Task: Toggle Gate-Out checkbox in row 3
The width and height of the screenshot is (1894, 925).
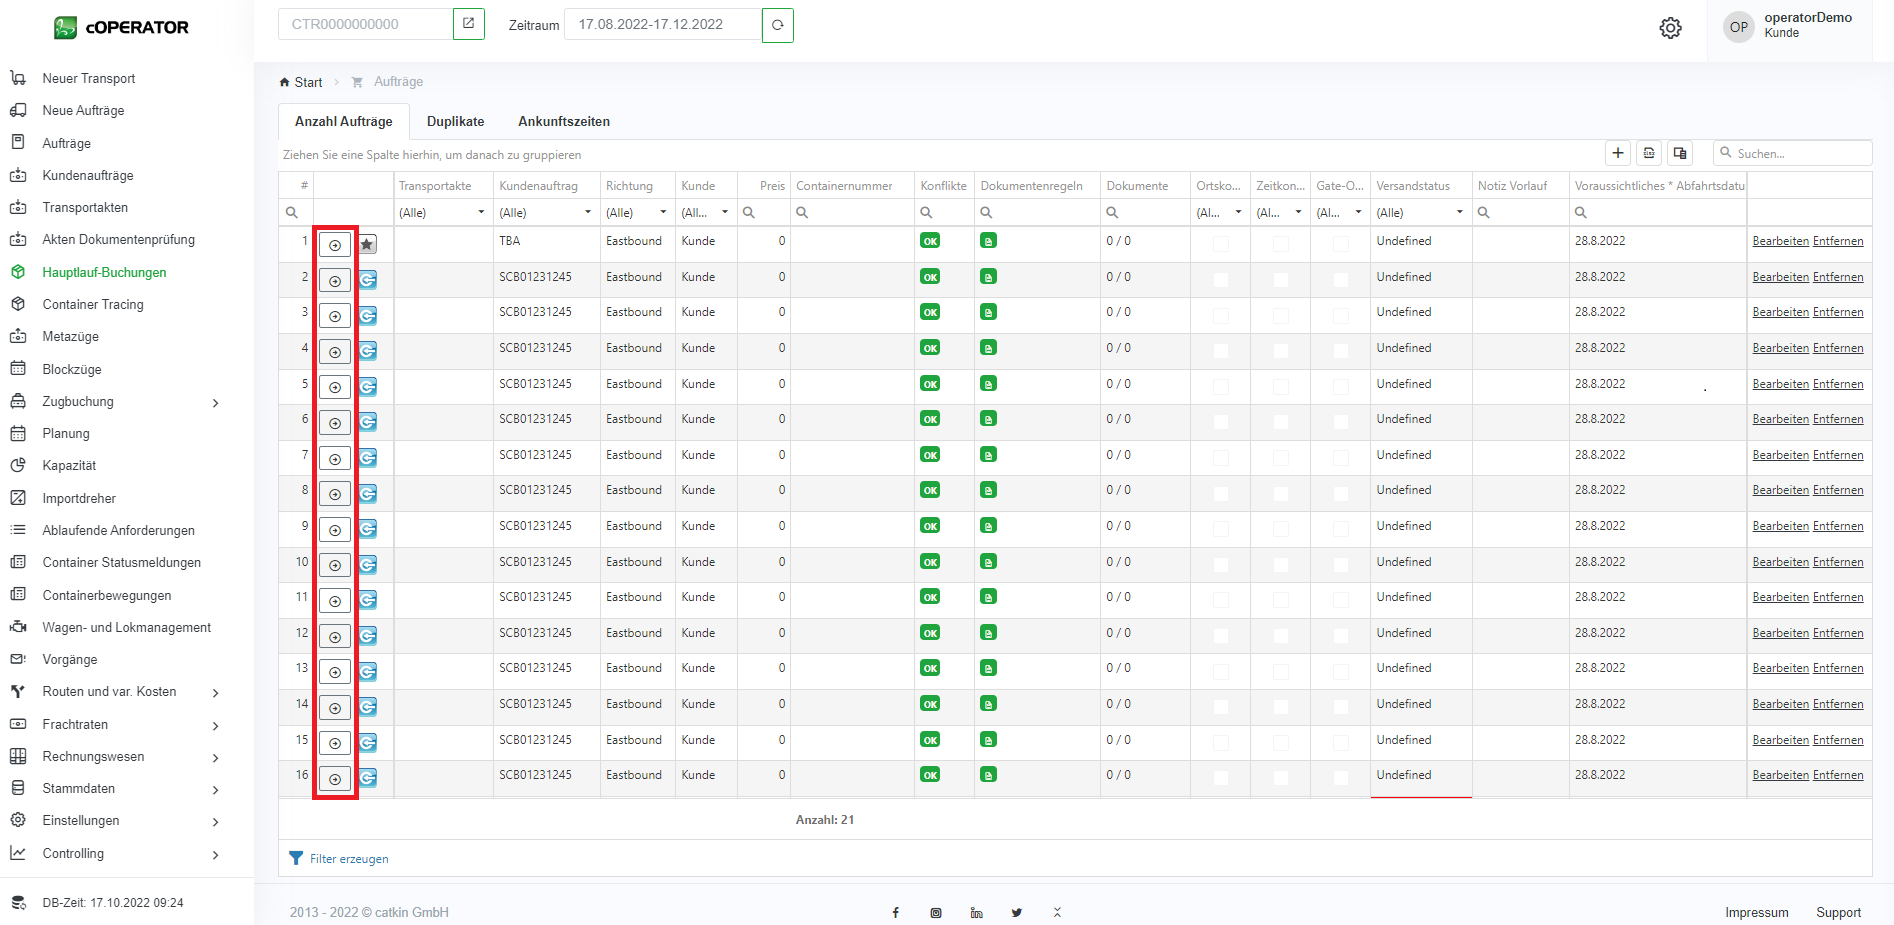Action: tap(1340, 314)
